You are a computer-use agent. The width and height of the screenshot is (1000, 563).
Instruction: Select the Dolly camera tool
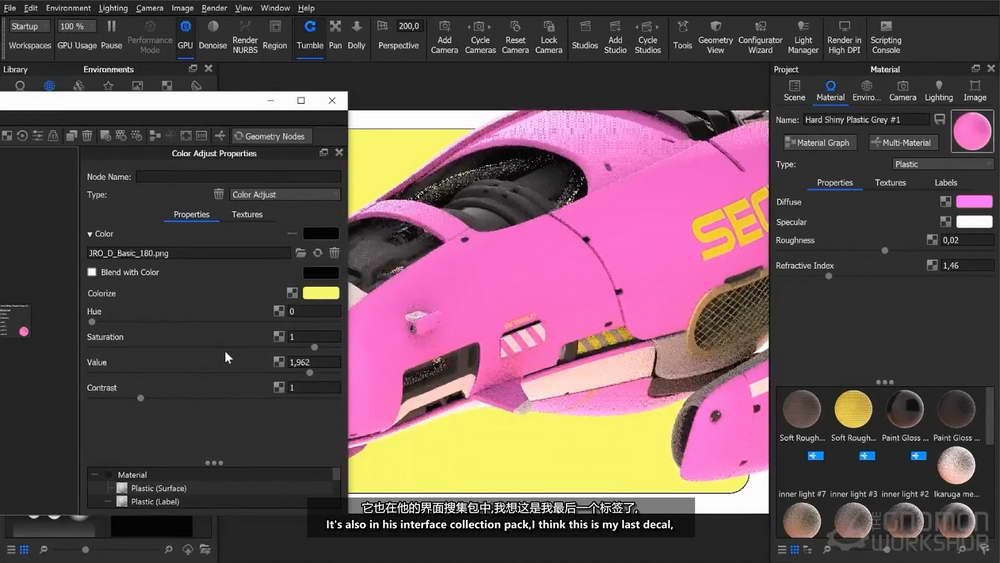tap(357, 35)
